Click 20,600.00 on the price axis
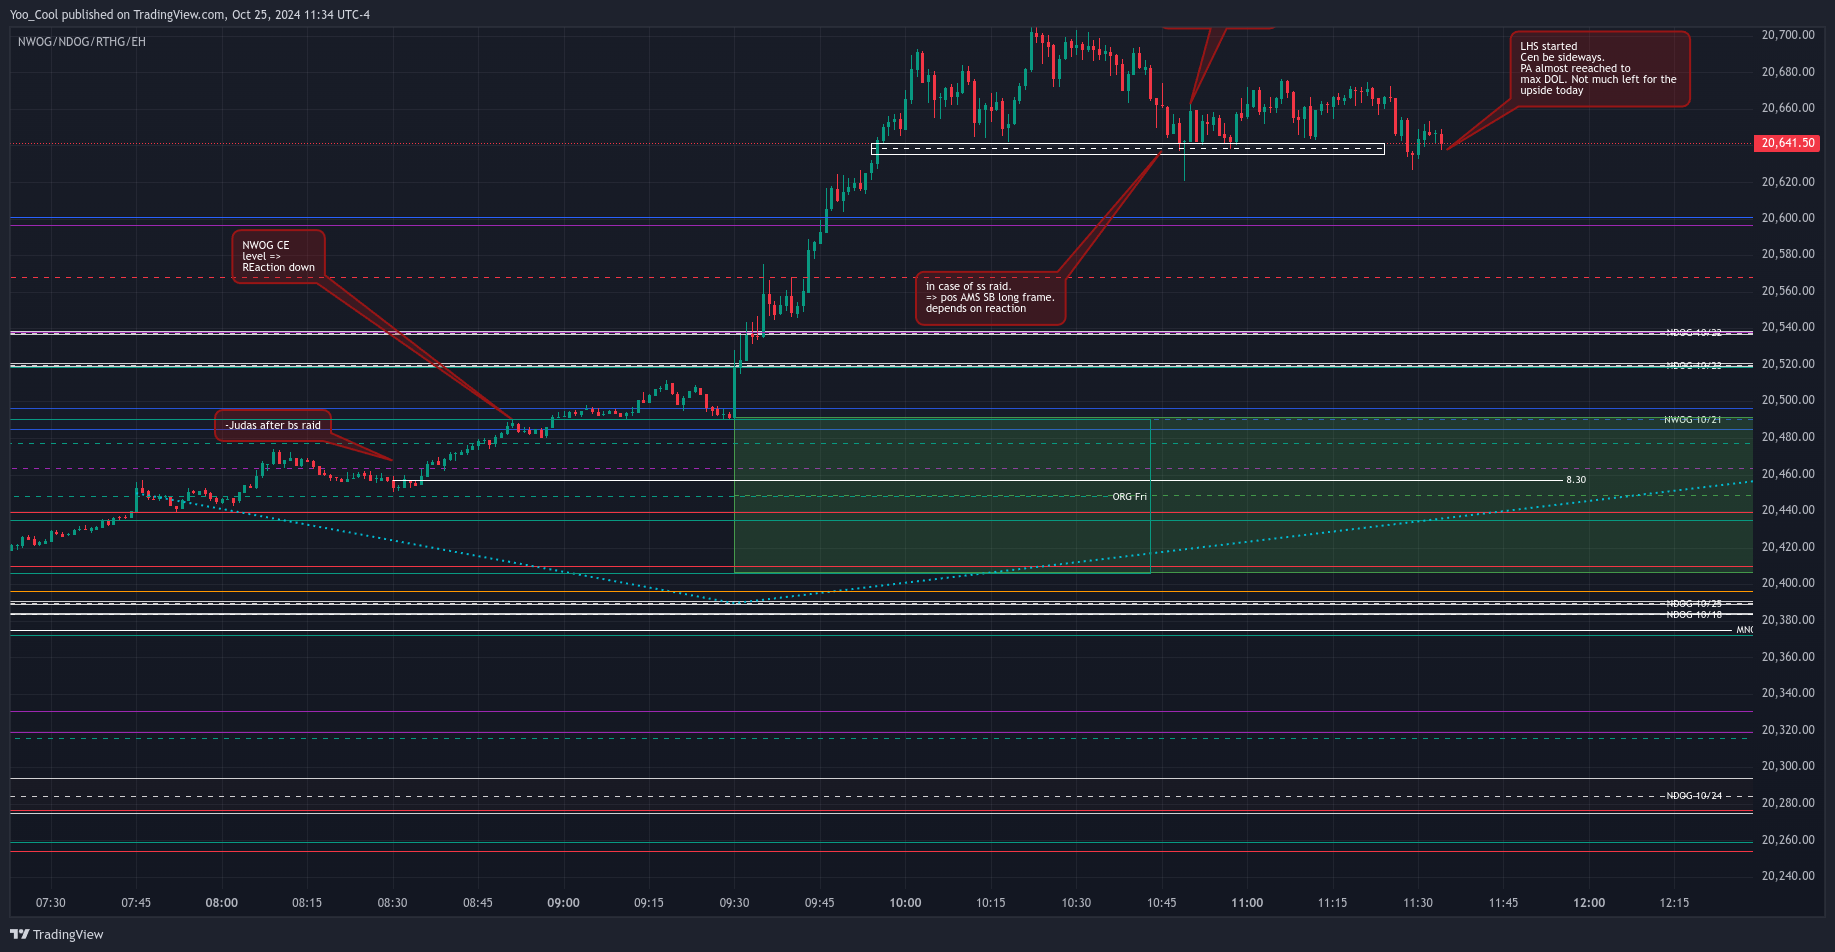The image size is (1835, 952). point(1788,218)
